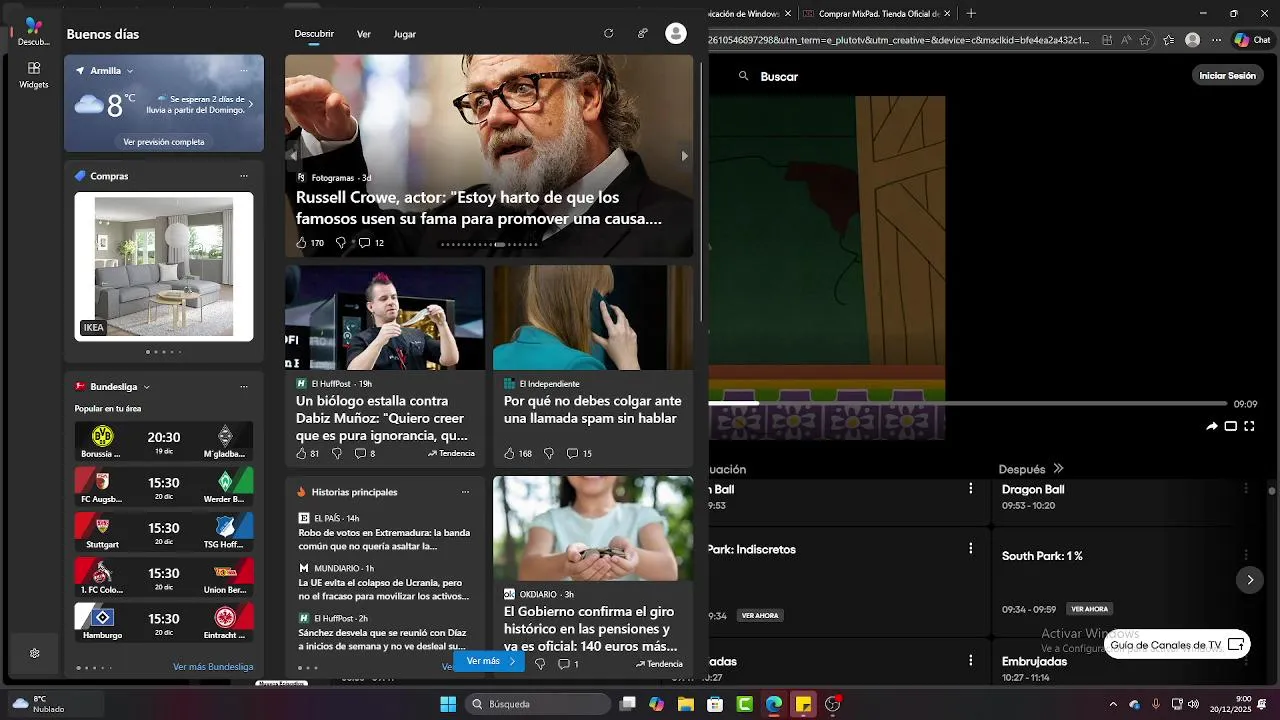Screen dimensions: 1280x720
Task: Open Ver más Bundesliga link
Action: coord(213,667)
